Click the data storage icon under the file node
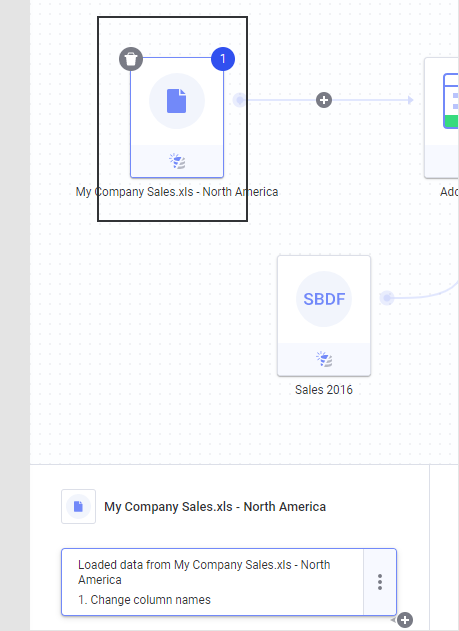This screenshot has width=459, height=631. coord(177,161)
